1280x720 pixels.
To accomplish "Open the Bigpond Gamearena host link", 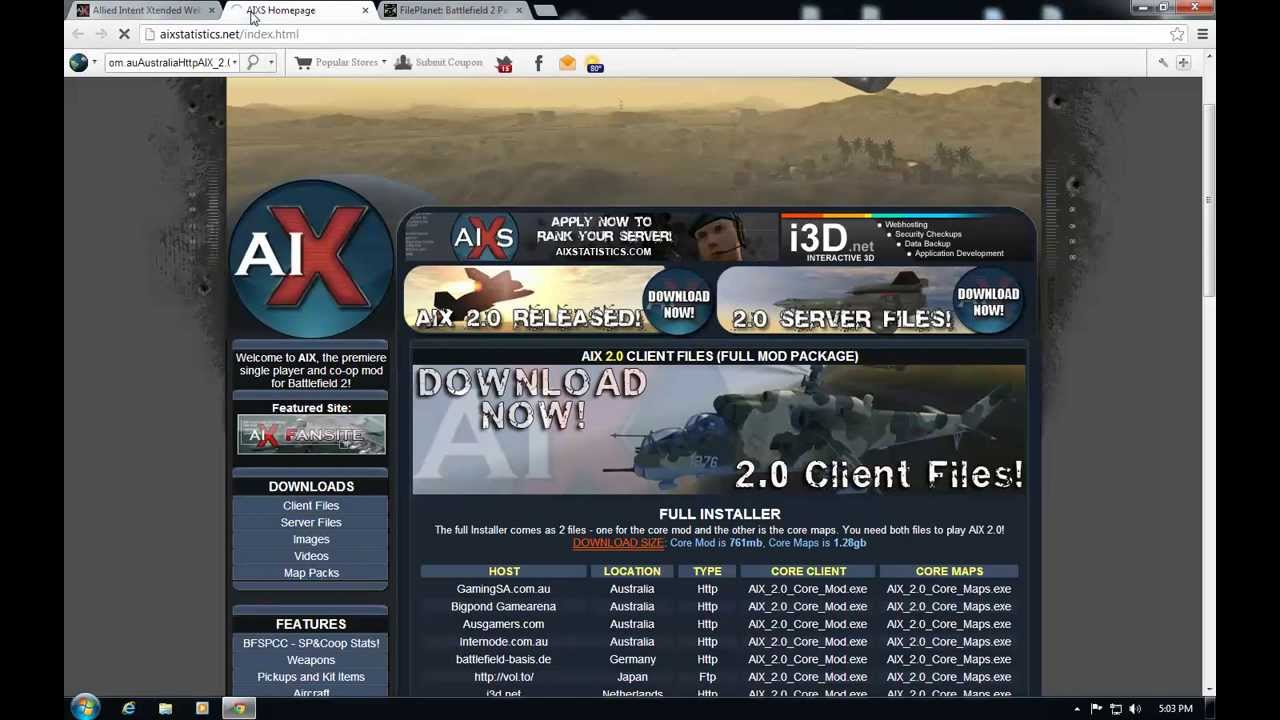I will (503, 607).
